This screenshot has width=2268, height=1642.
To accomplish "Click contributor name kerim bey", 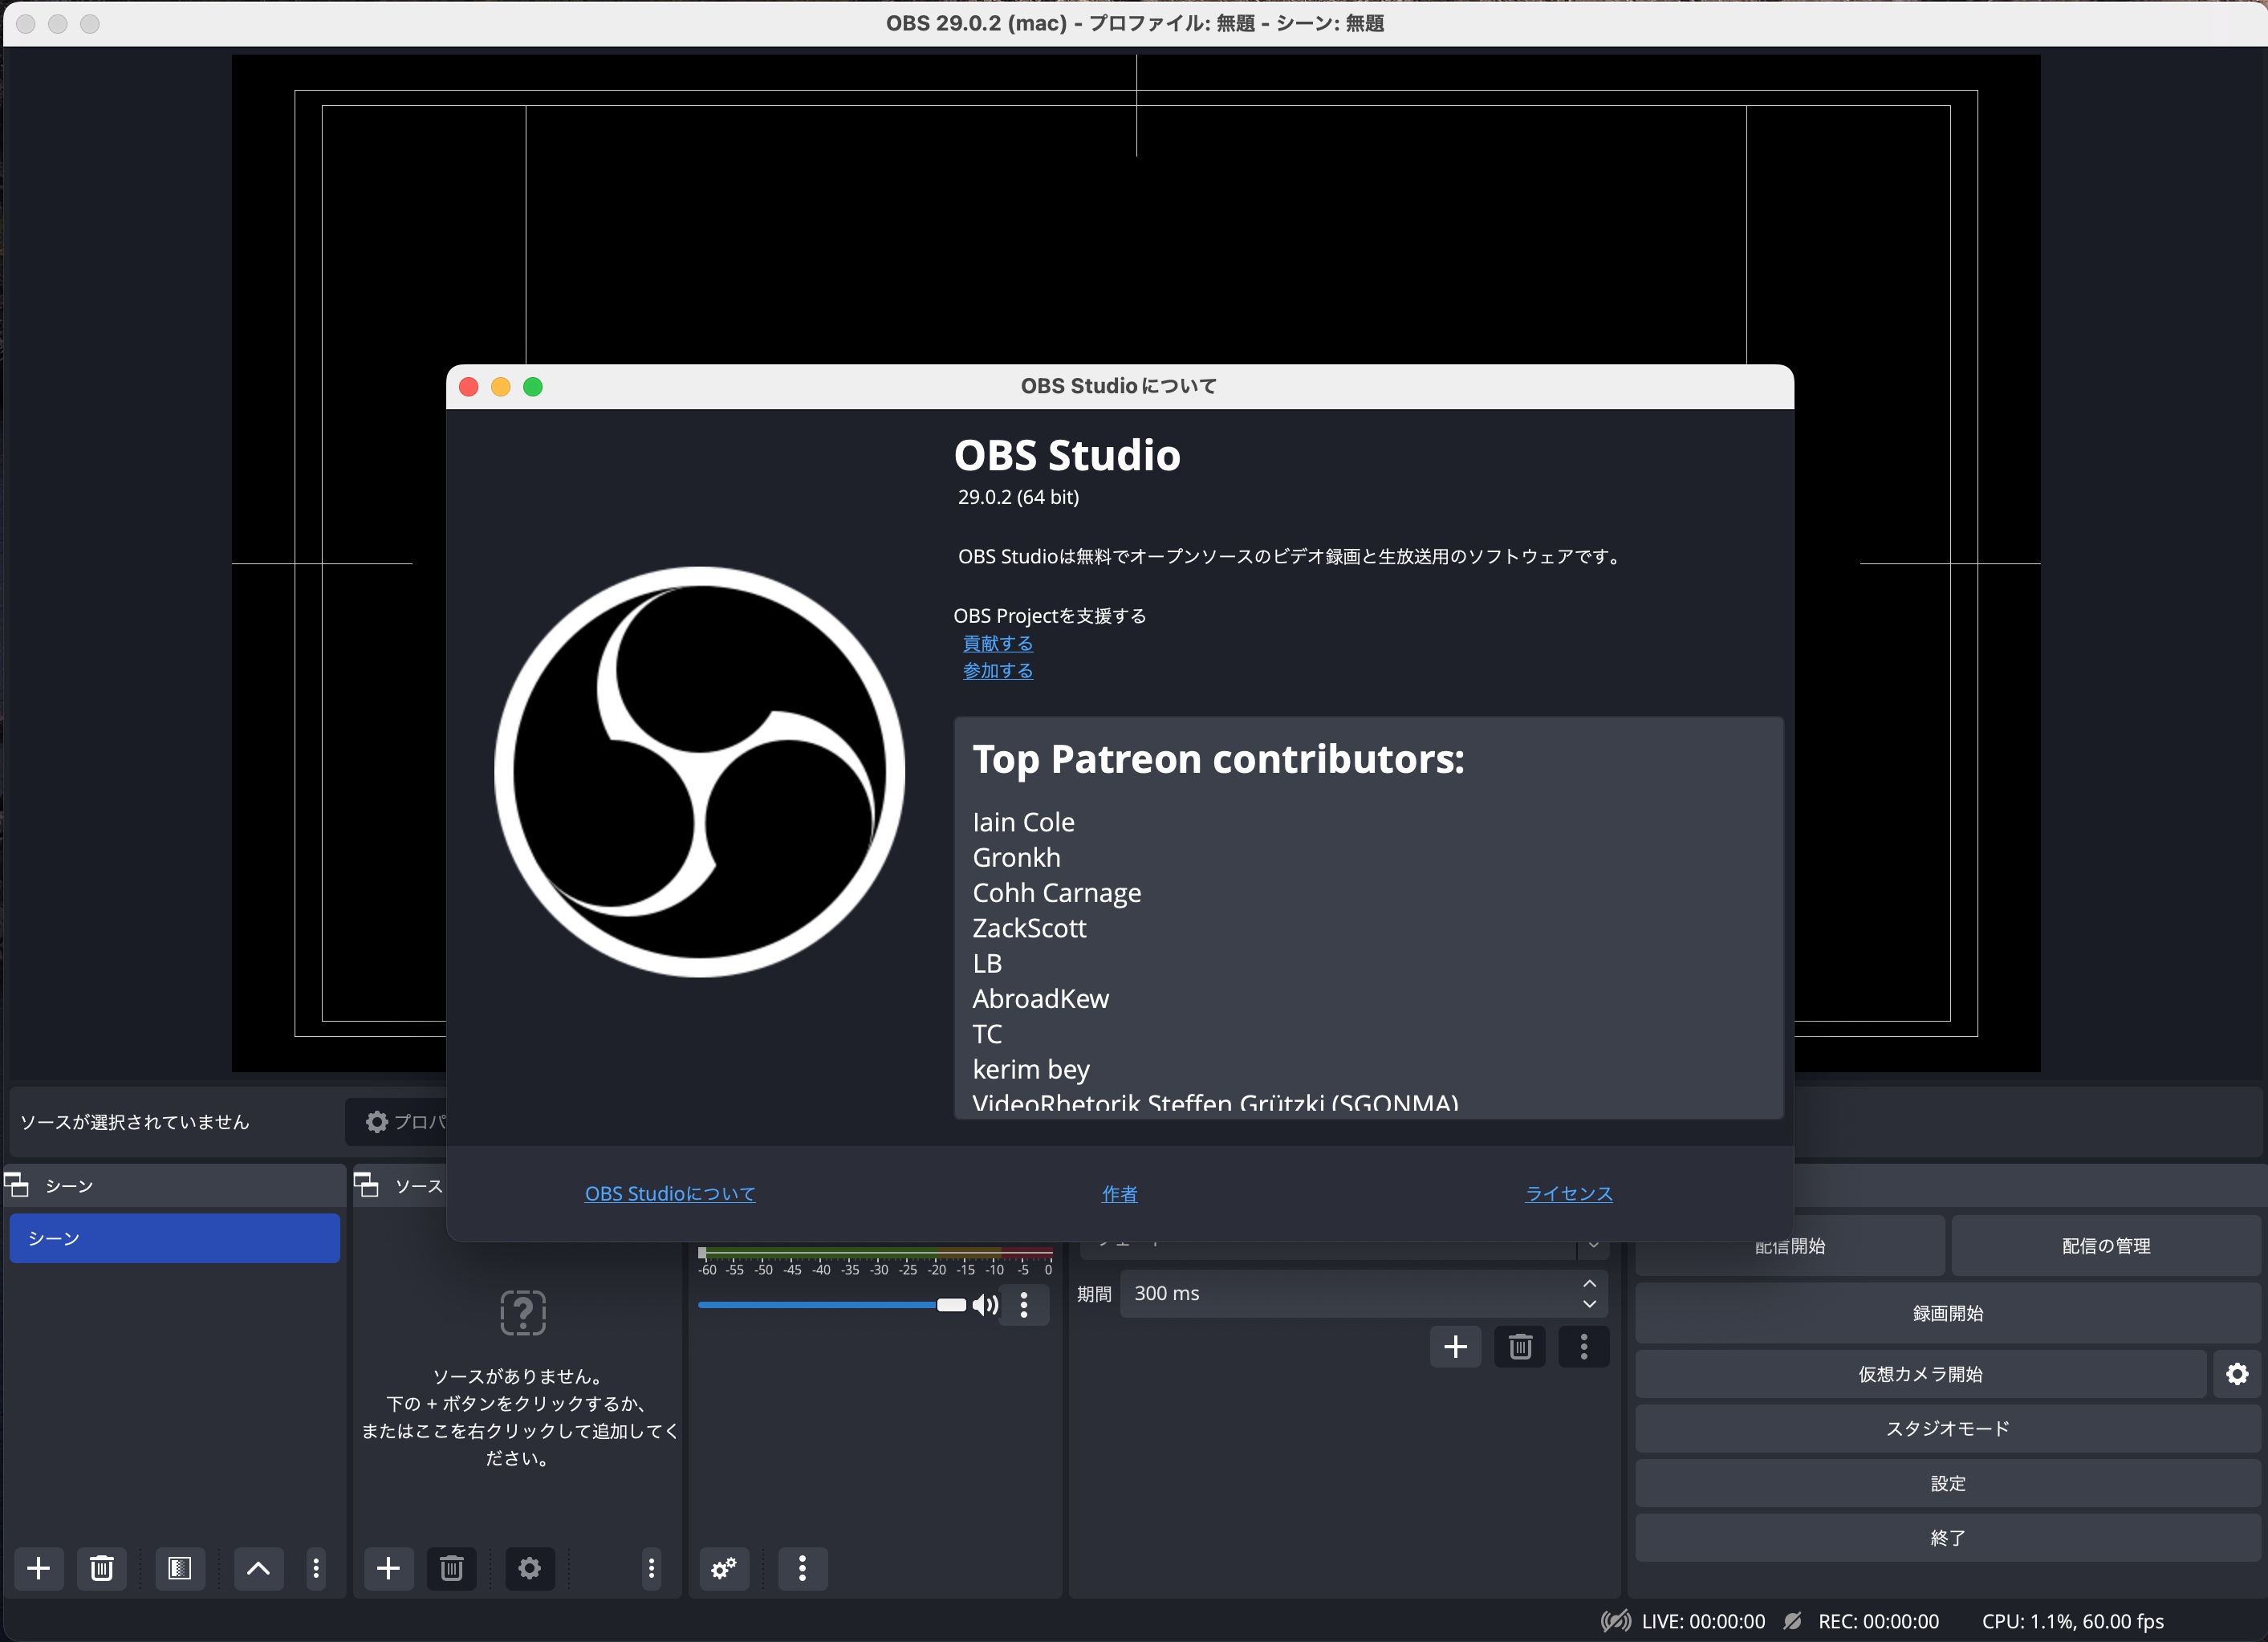I will coord(1031,1070).
